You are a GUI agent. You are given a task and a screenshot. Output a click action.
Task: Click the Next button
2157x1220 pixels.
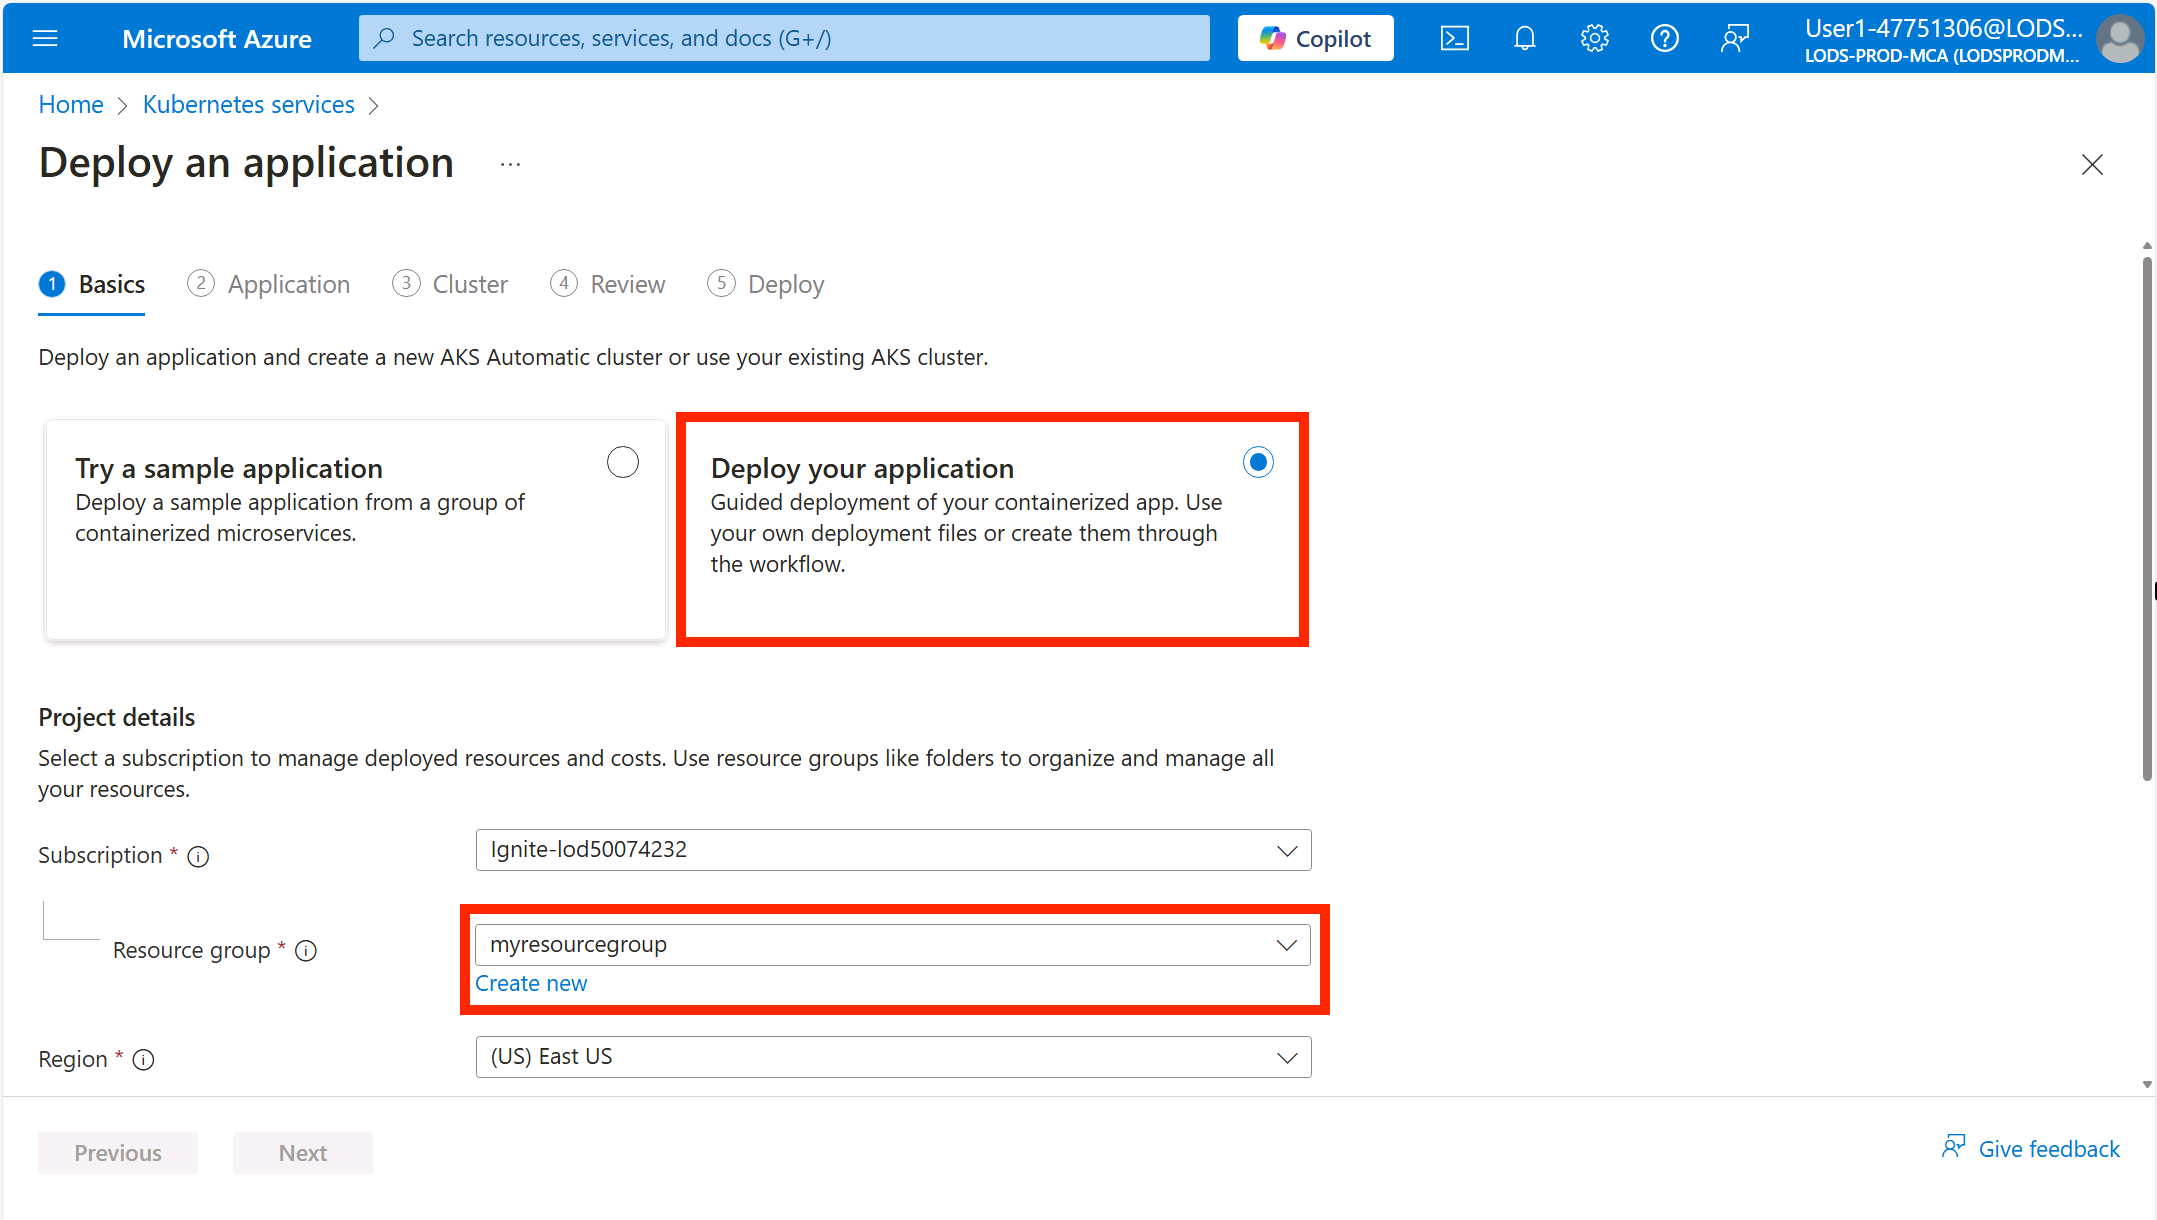pos(301,1152)
